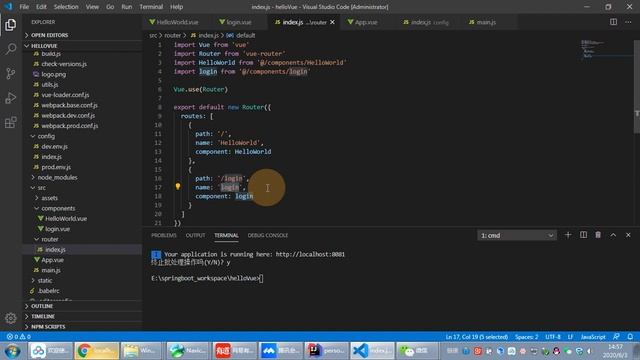The width and height of the screenshot is (640, 360).
Task: Open the Run and Debug view
Action: tap(11, 98)
